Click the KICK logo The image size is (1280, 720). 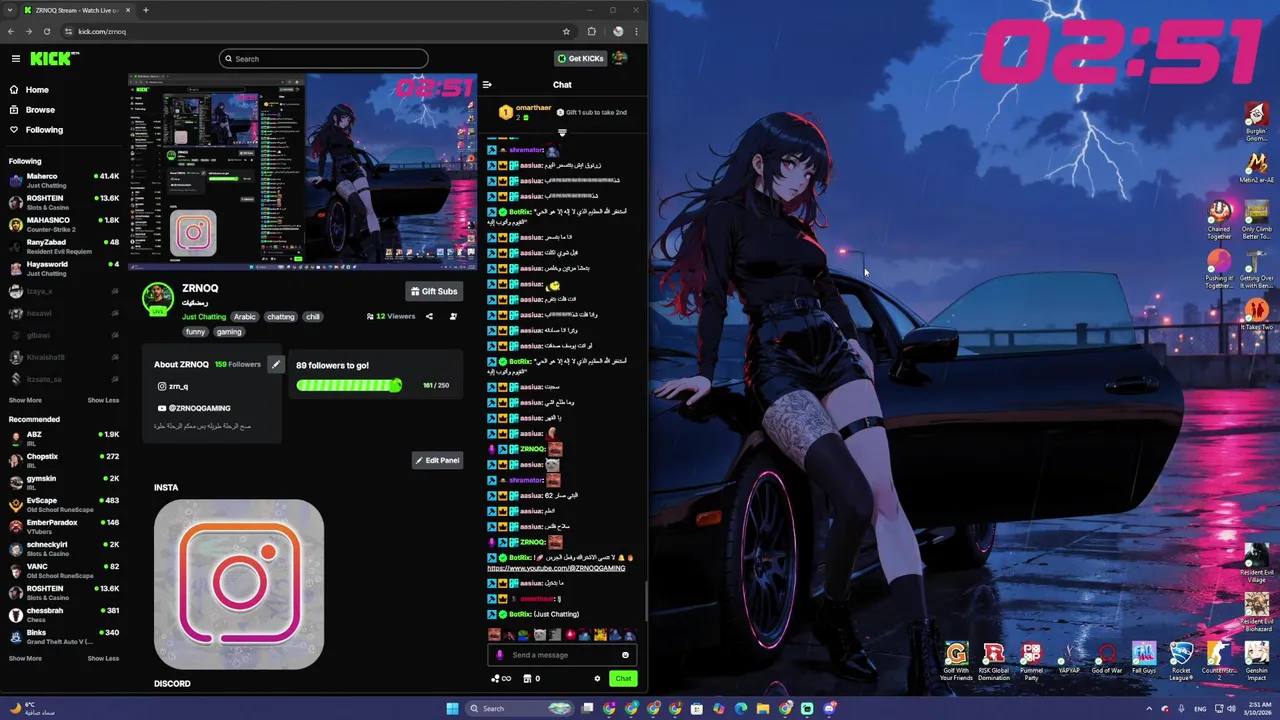pyautogui.click(x=50, y=59)
